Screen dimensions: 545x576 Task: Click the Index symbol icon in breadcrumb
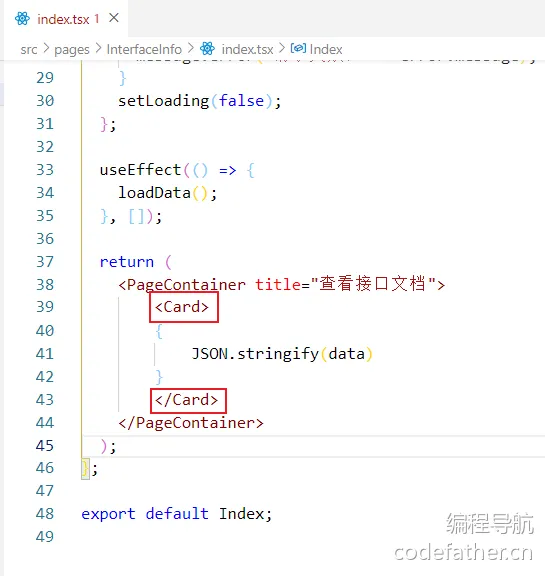click(x=298, y=48)
